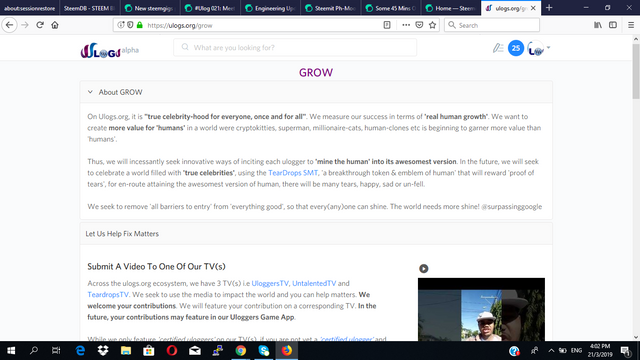Open File Explorer from taskbar
Viewport: 640px width, 360px height.
point(126,351)
